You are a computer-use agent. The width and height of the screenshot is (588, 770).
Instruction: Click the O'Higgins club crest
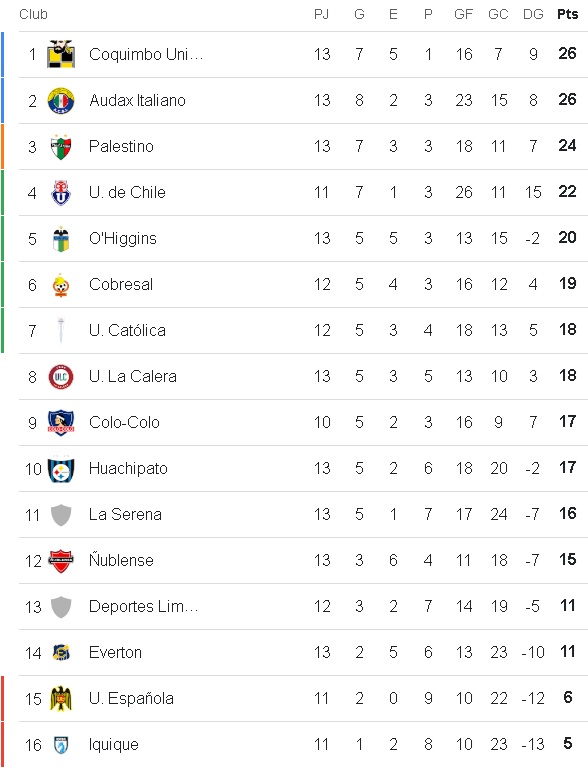[x=61, y=239]
